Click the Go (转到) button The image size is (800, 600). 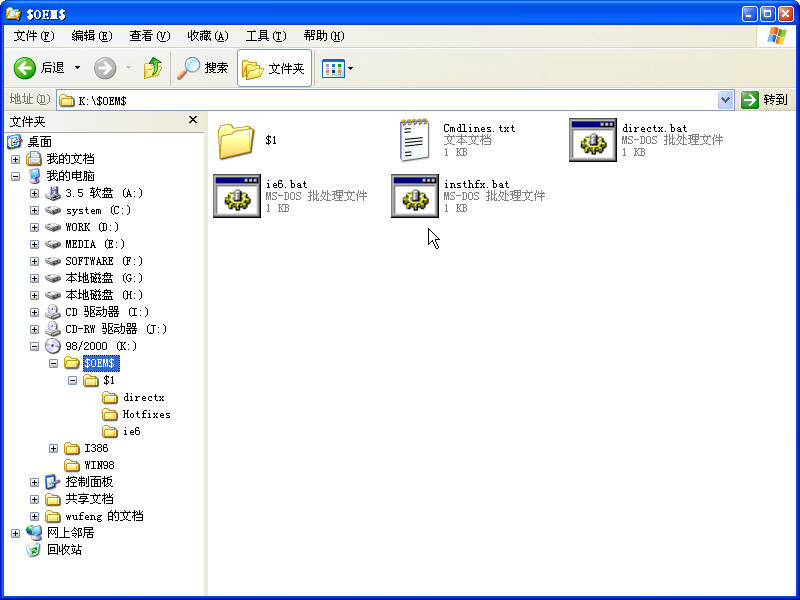click(765, 100)
